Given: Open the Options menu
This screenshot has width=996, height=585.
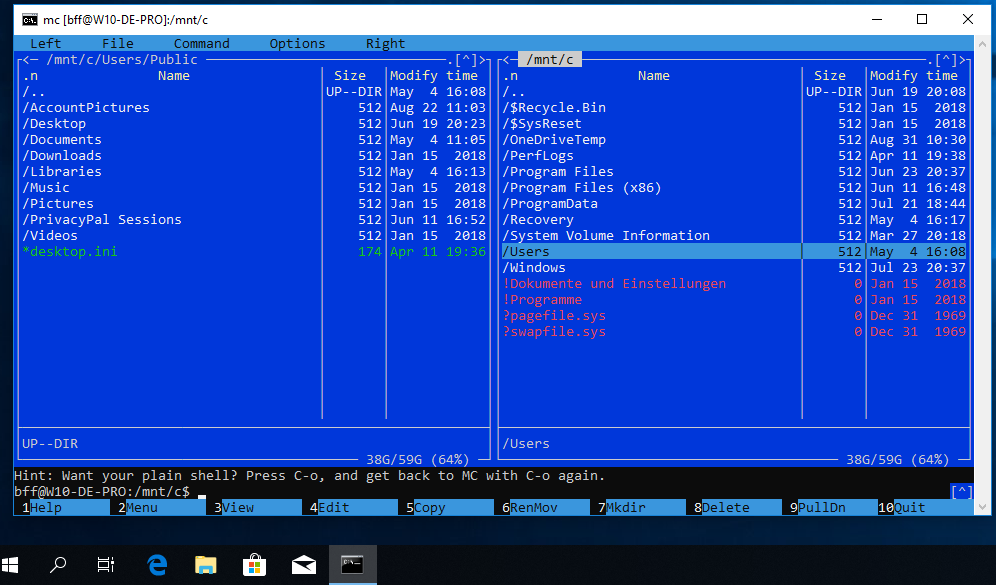Looking at the screenshot, I should click(297, 43).
